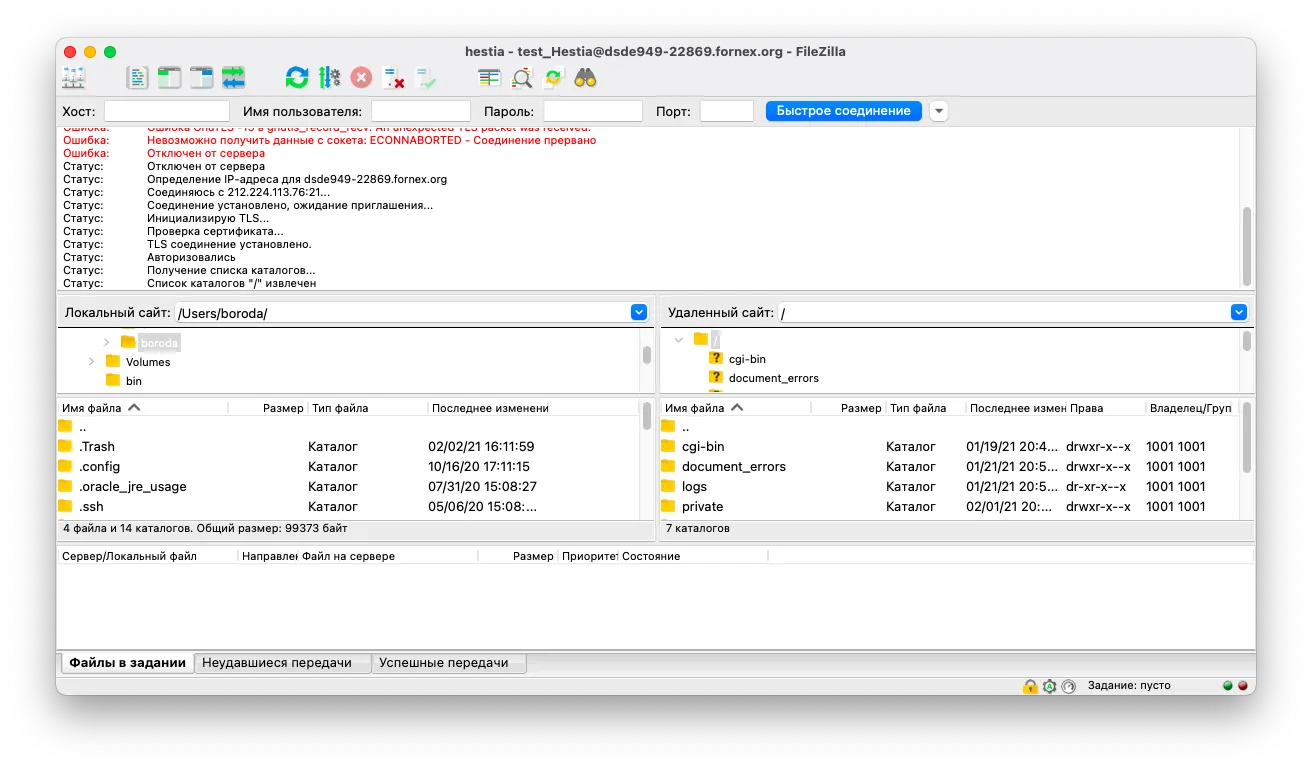Sort local files by Имя файла column
The width and height of the screenshot is (1312, 769).
click(143, 408)
